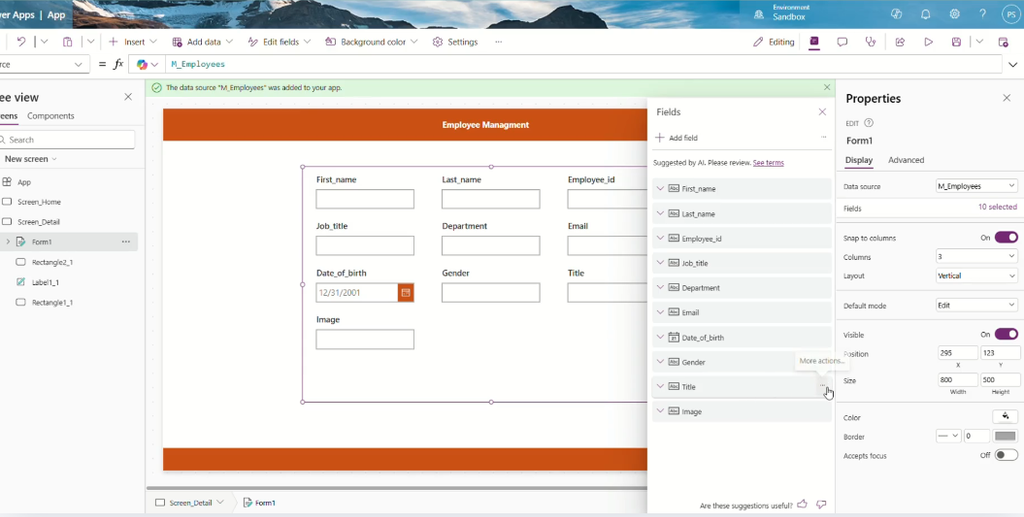Open the purple Copilot panel icon
Viewport: 1024px width, 517px height.
[814, 42]
